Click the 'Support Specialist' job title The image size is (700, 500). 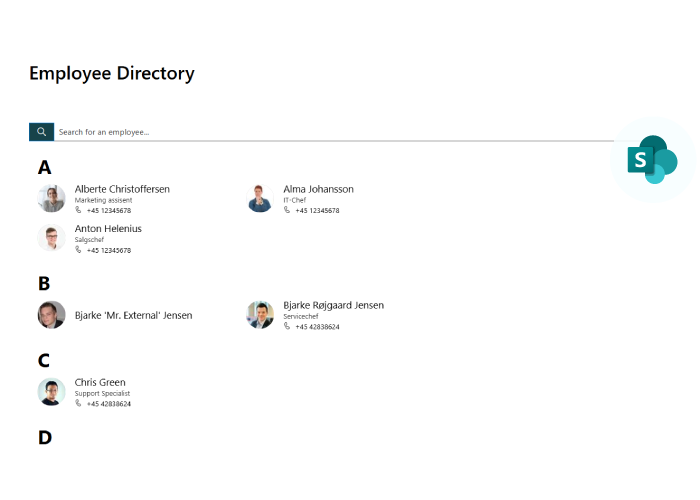(102, 394)
